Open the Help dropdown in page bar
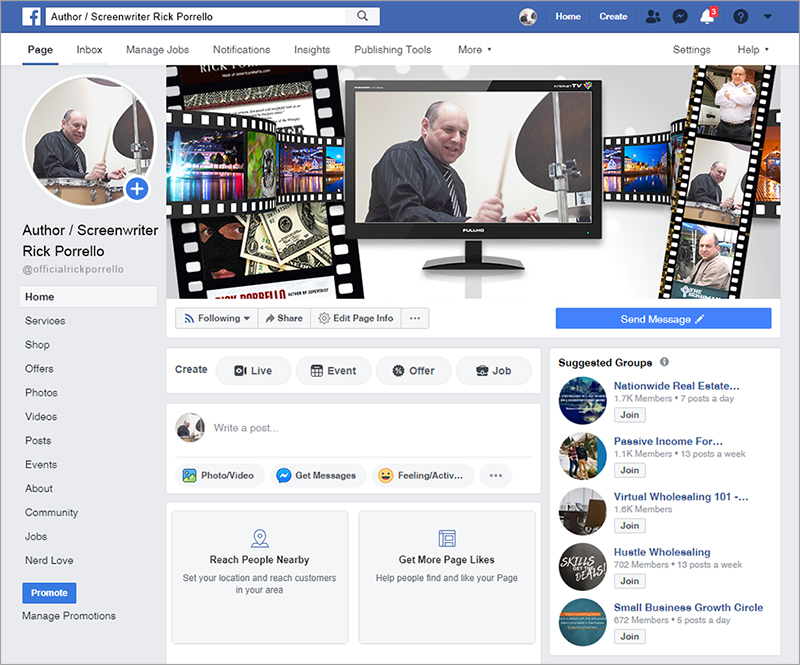 coord(753,50)
